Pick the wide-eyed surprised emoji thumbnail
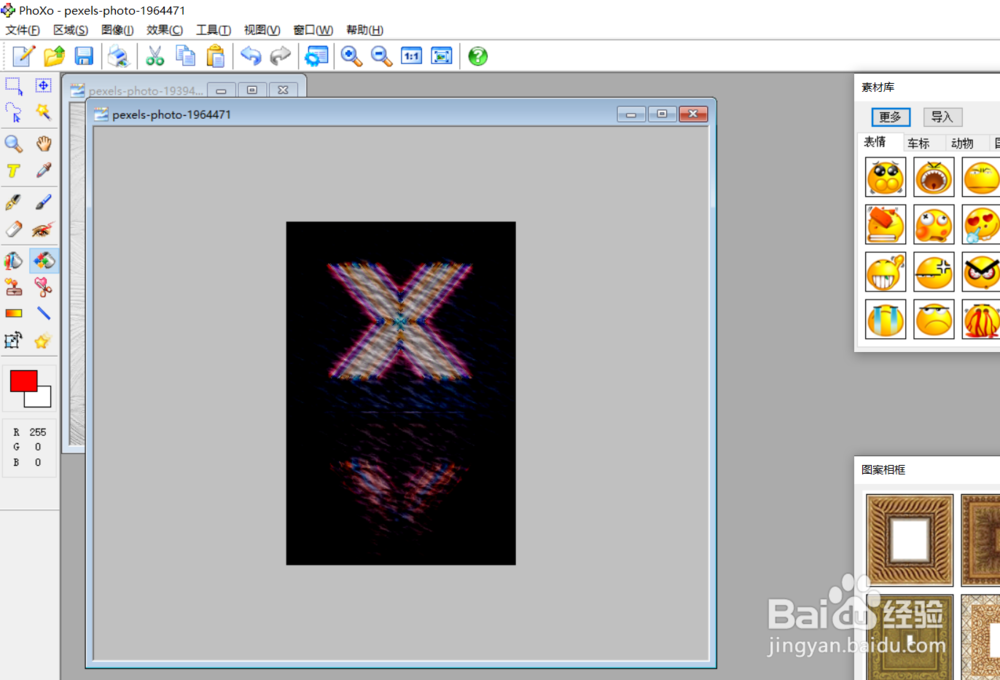 coord(885,177)
